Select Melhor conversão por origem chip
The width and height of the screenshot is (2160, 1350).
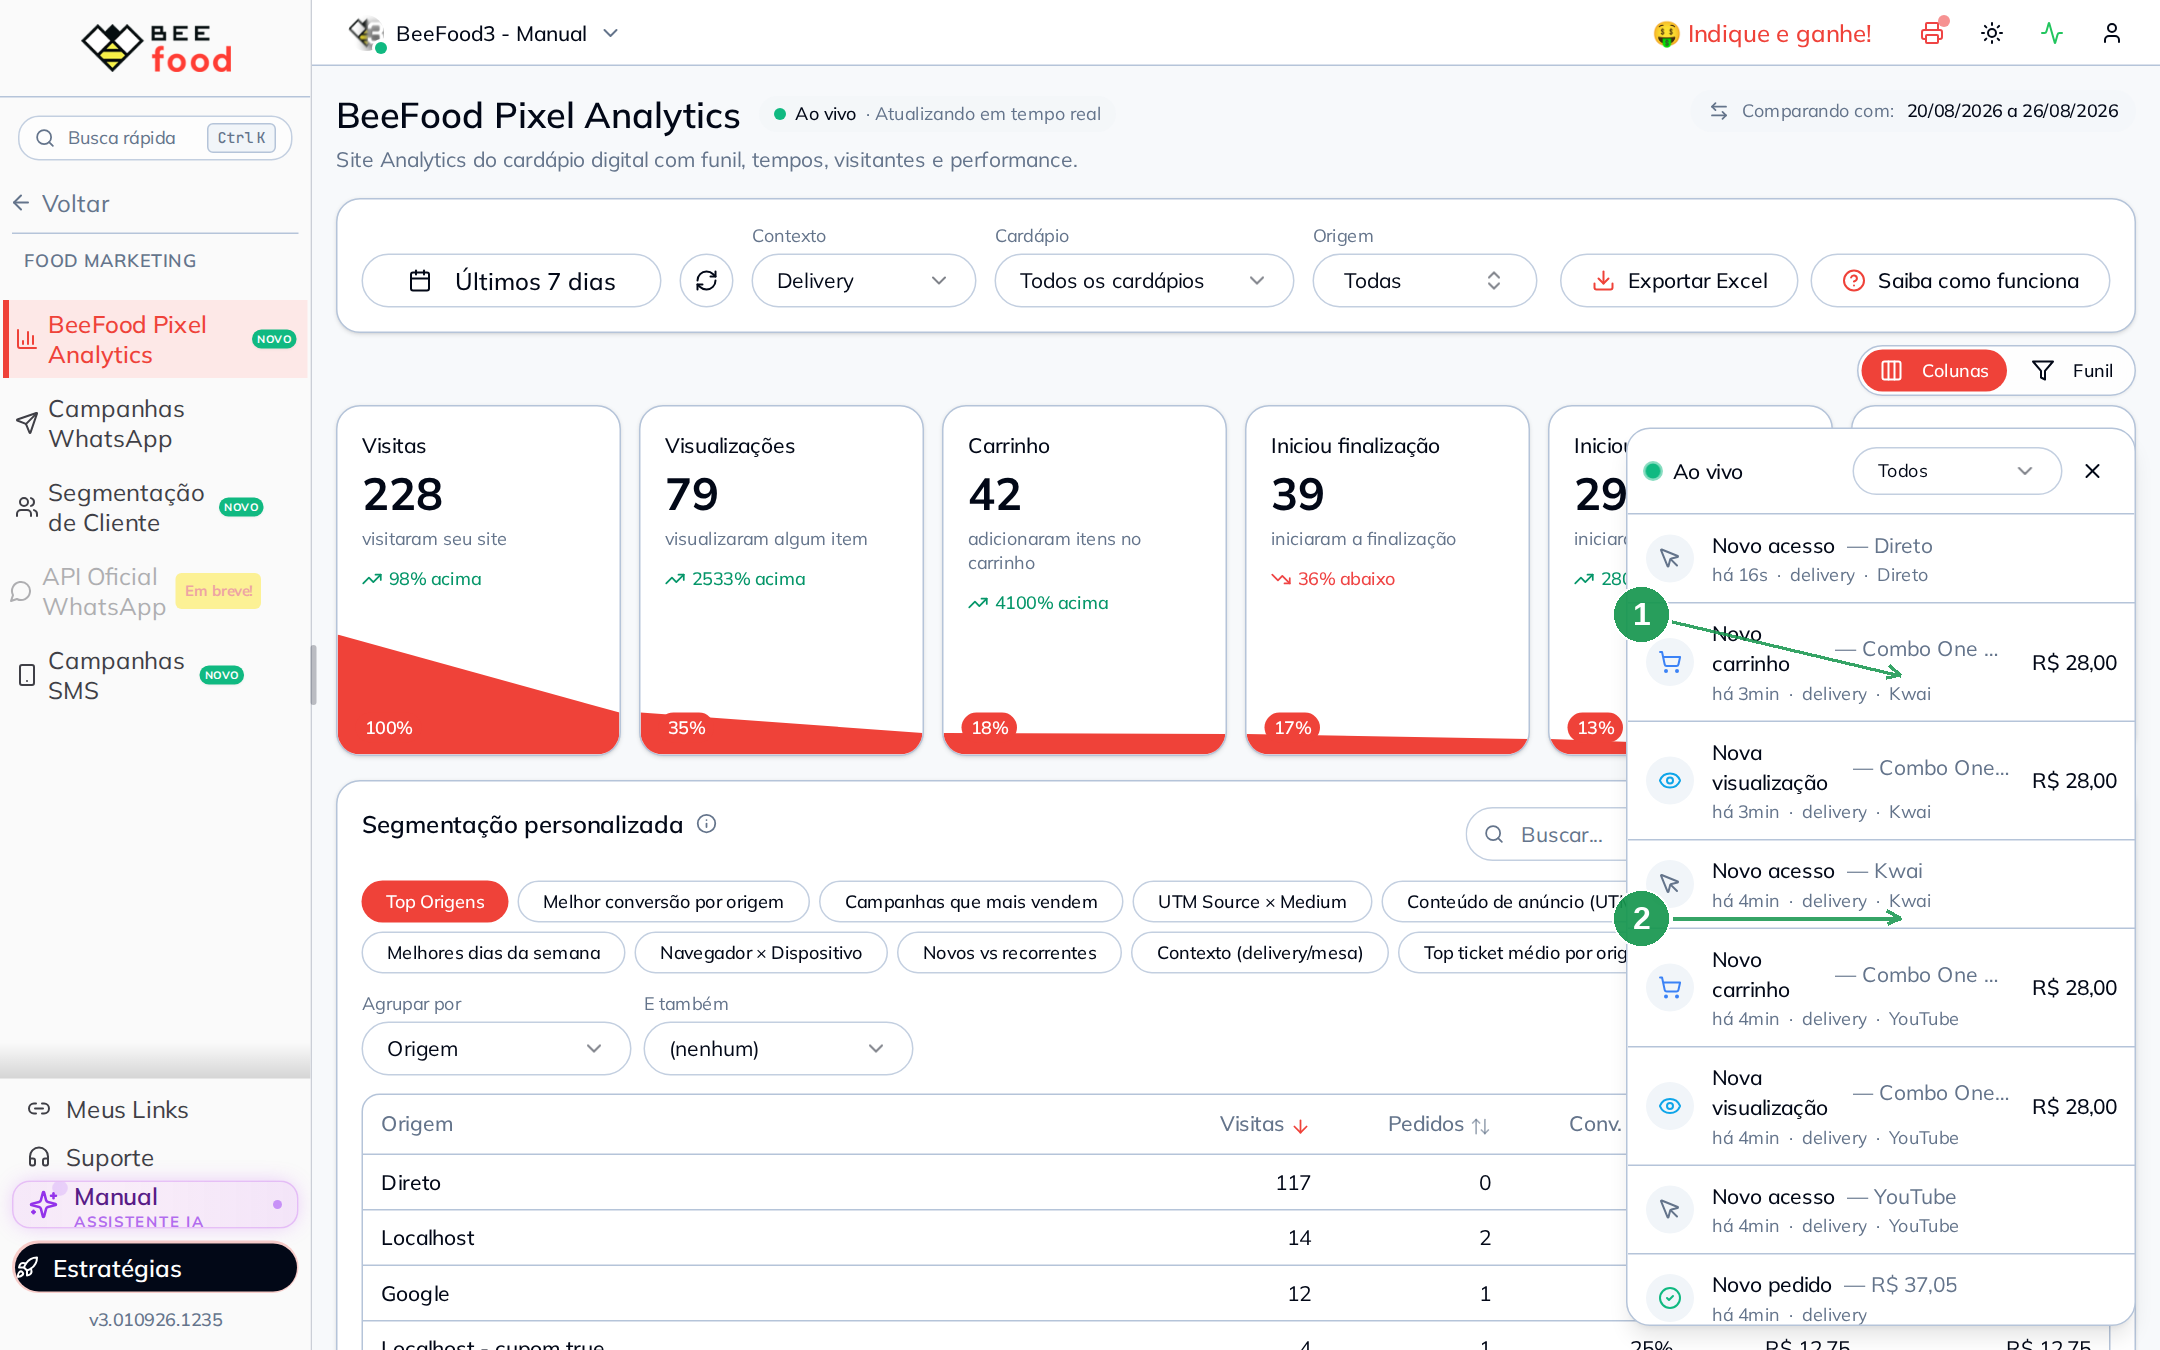click(663, 902)
